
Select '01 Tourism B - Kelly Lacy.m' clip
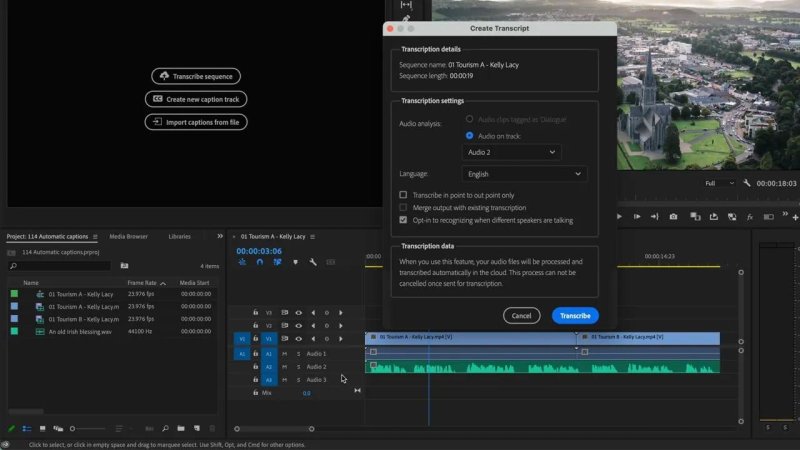[x=84, y=319]
